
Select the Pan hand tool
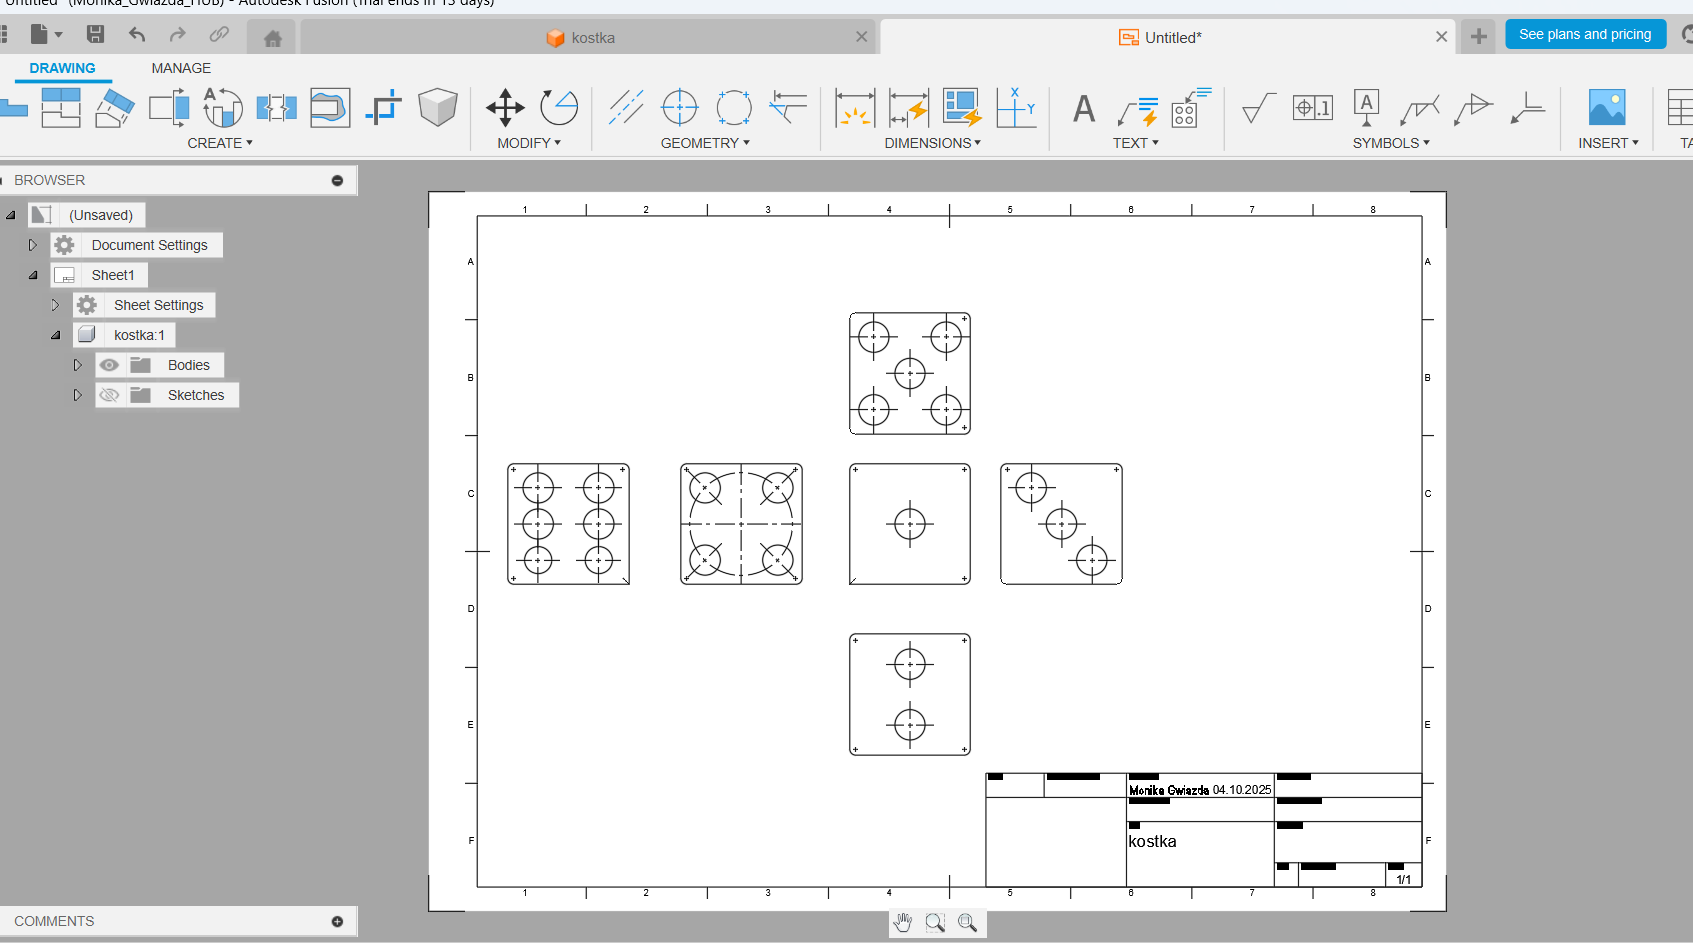[x=903, y=923]
